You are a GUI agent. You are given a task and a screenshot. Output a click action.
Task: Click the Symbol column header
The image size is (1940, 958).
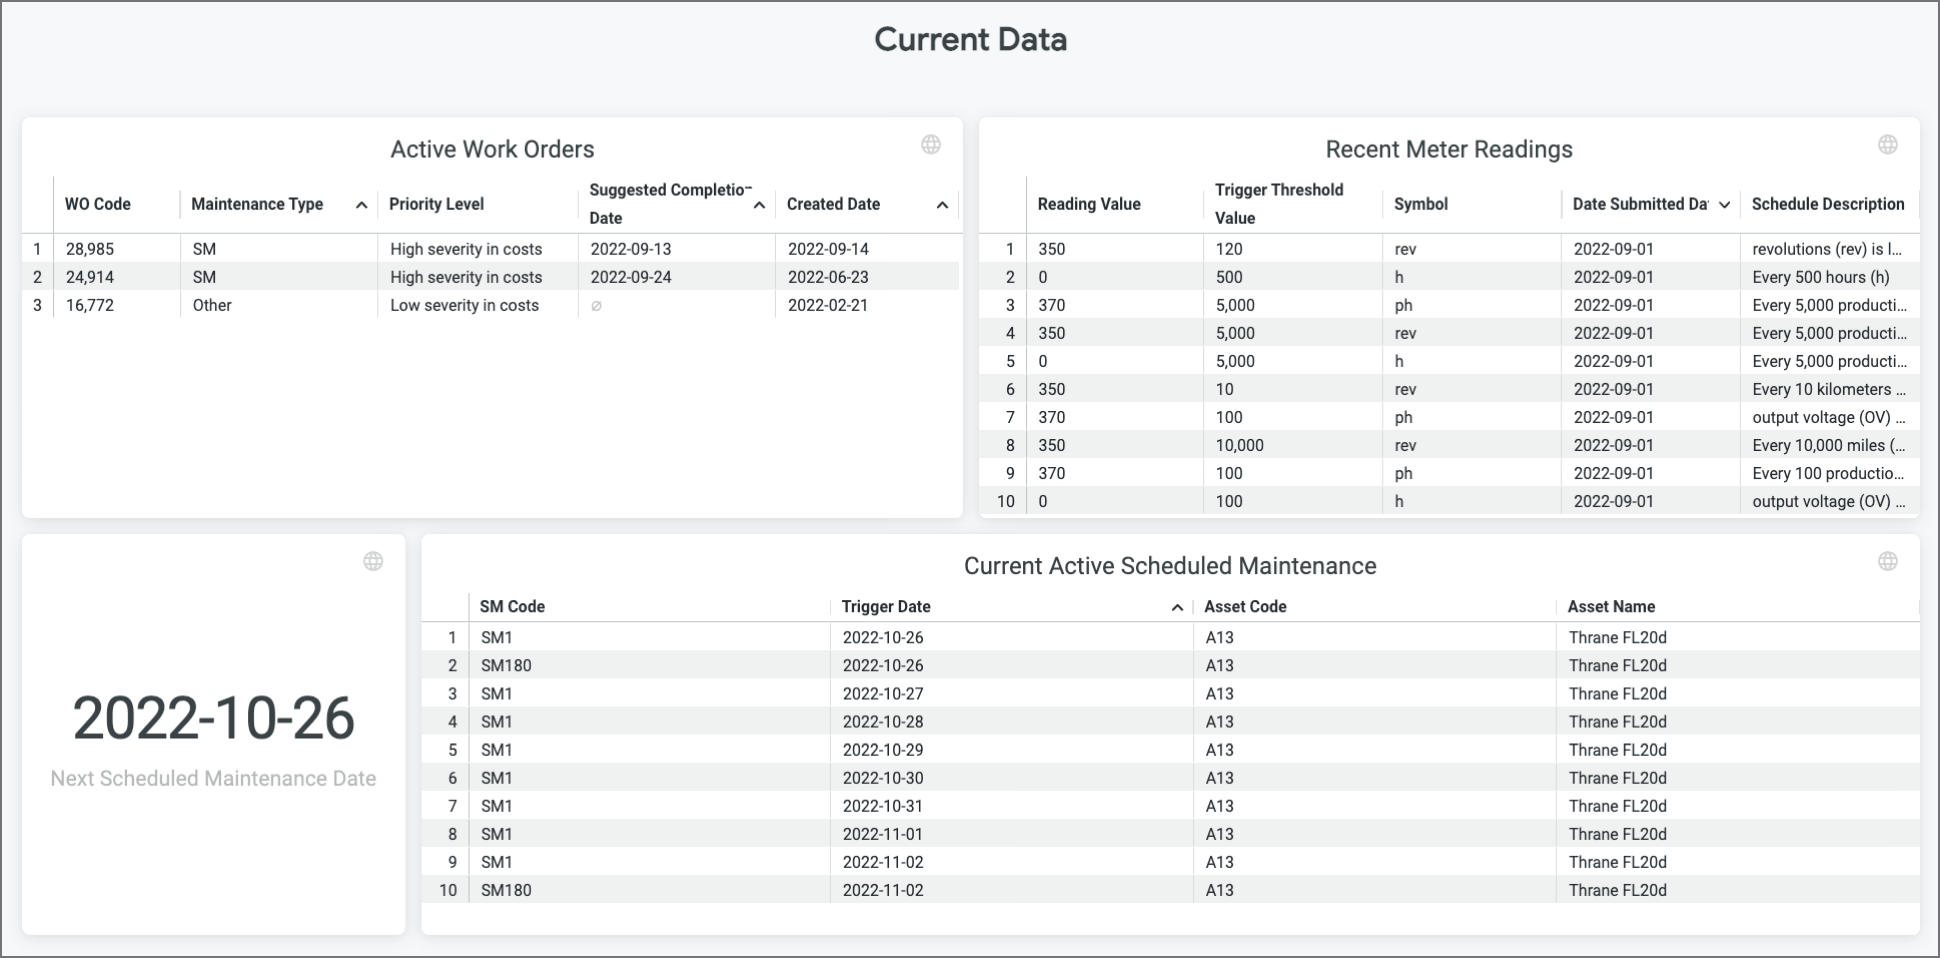1420,204
